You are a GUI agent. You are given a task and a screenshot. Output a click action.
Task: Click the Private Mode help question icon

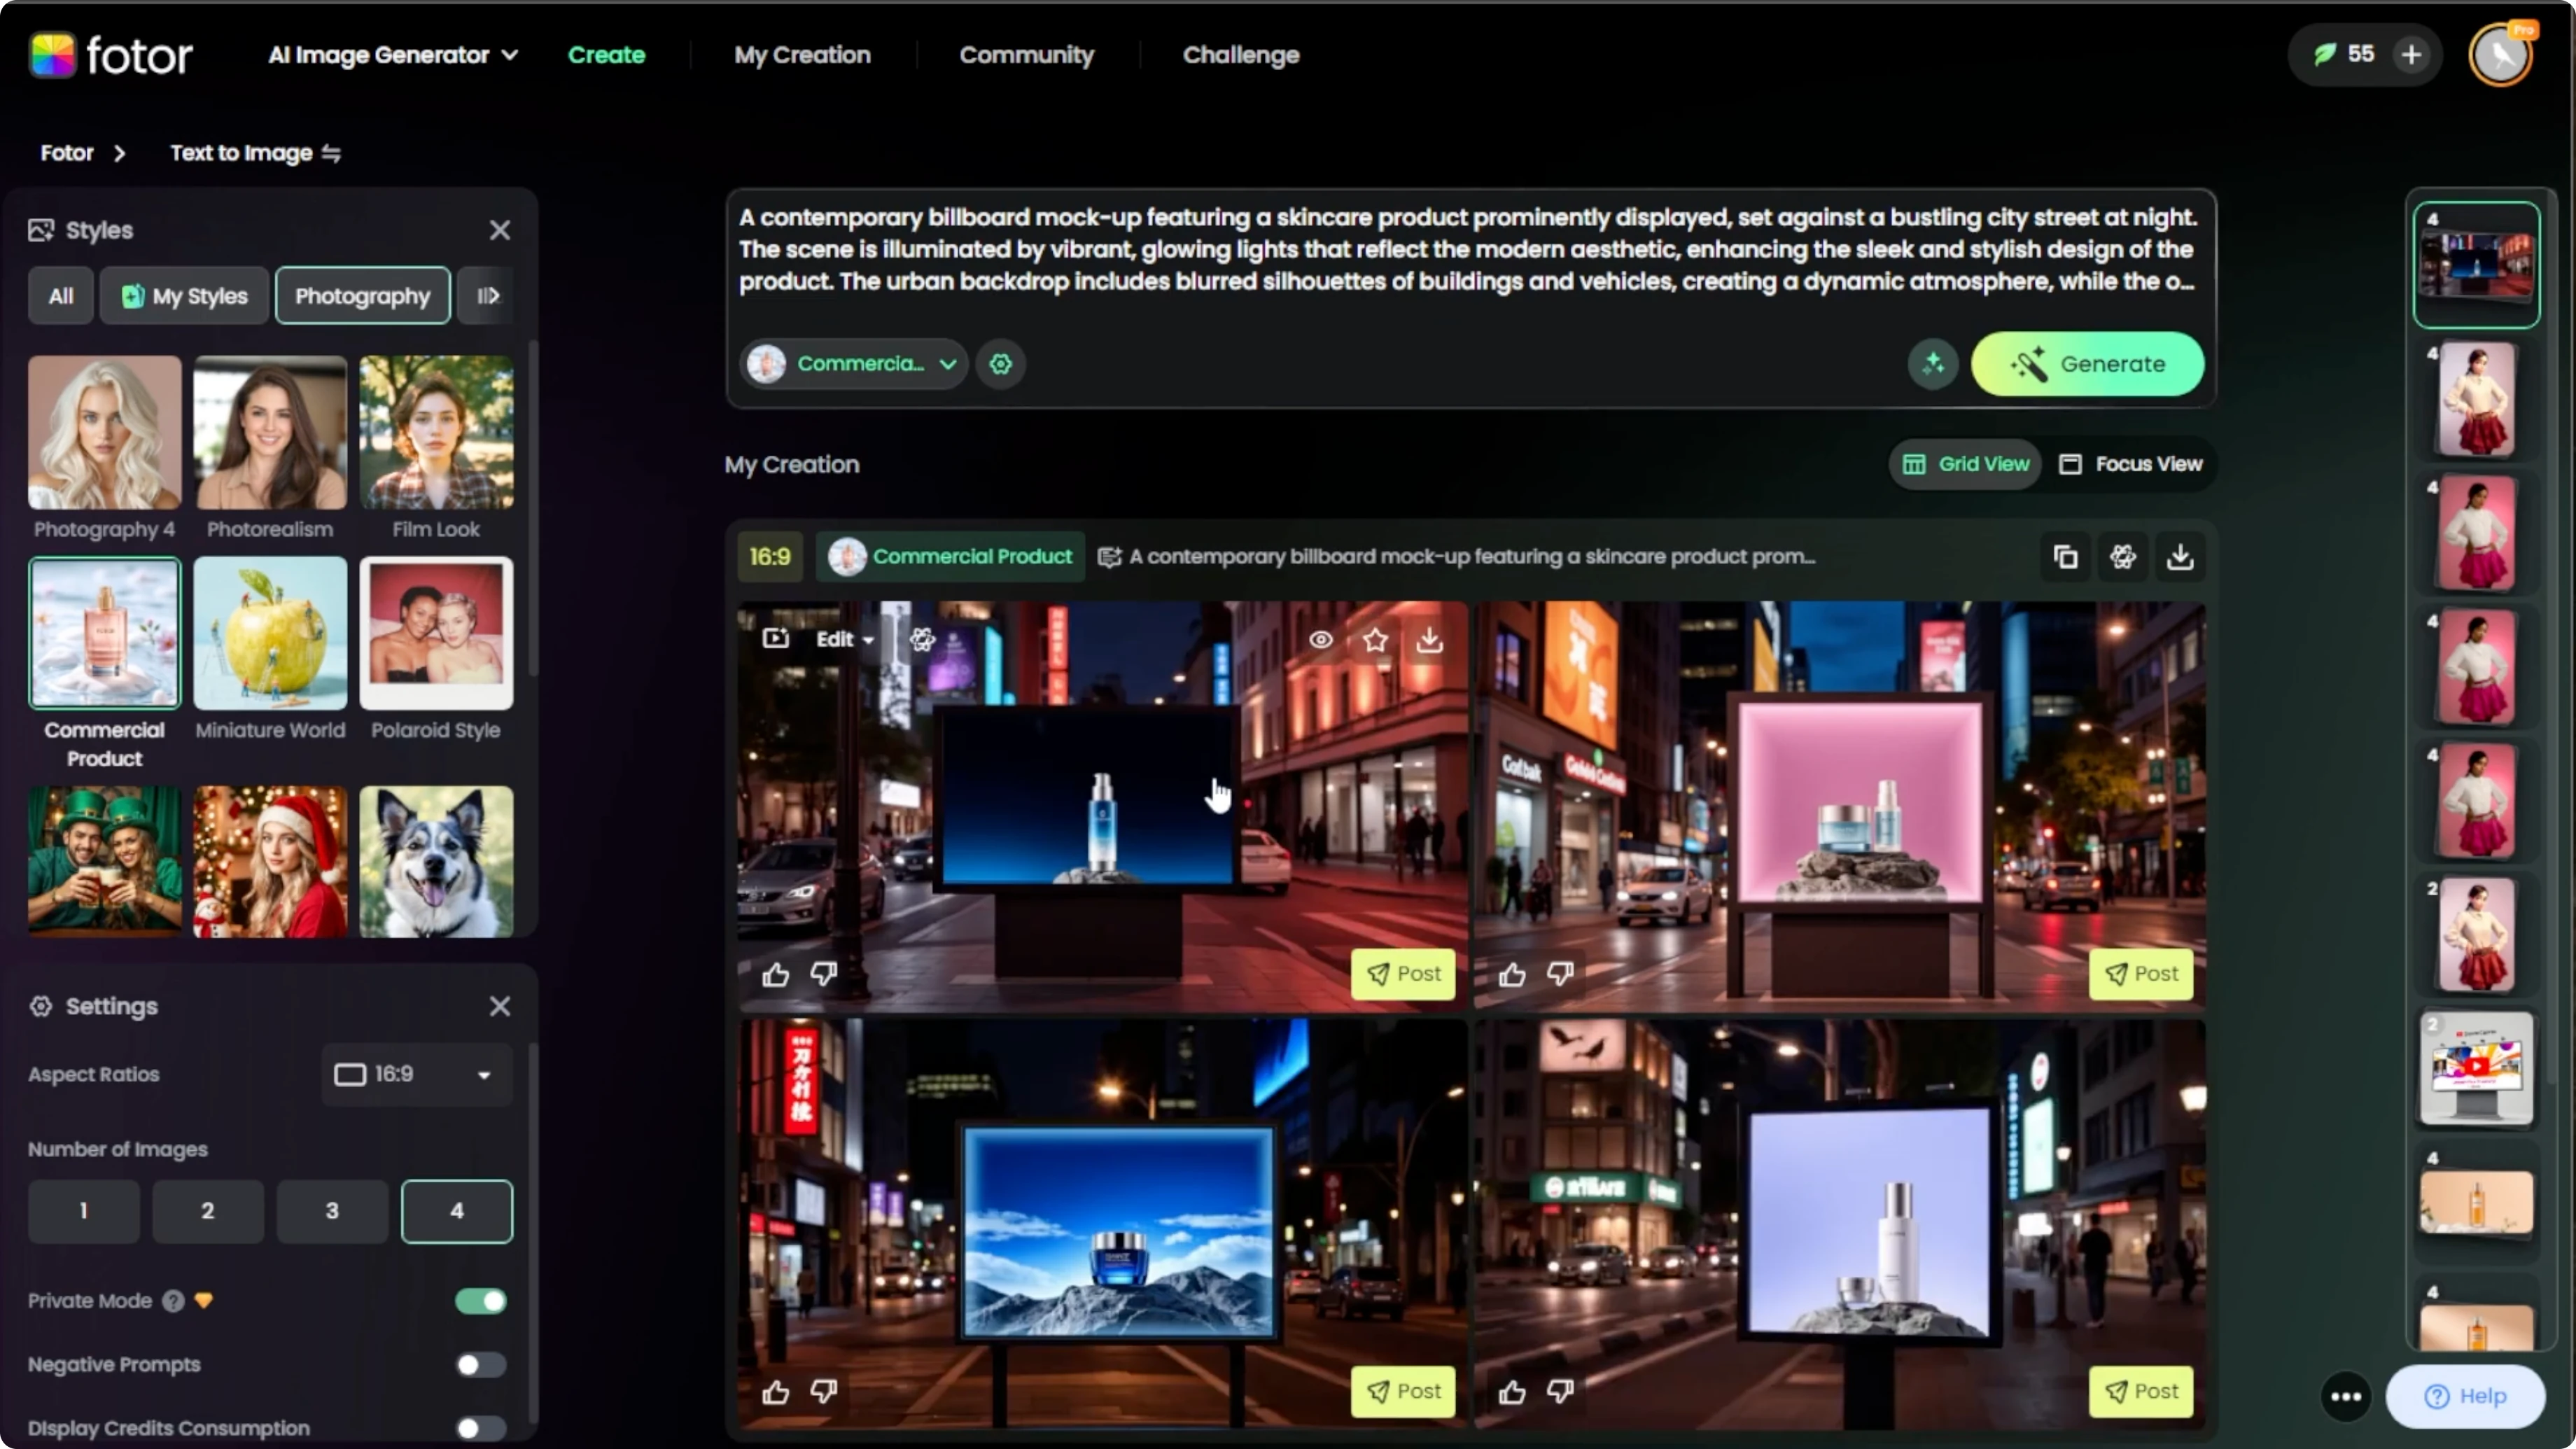click(173, 1301)
